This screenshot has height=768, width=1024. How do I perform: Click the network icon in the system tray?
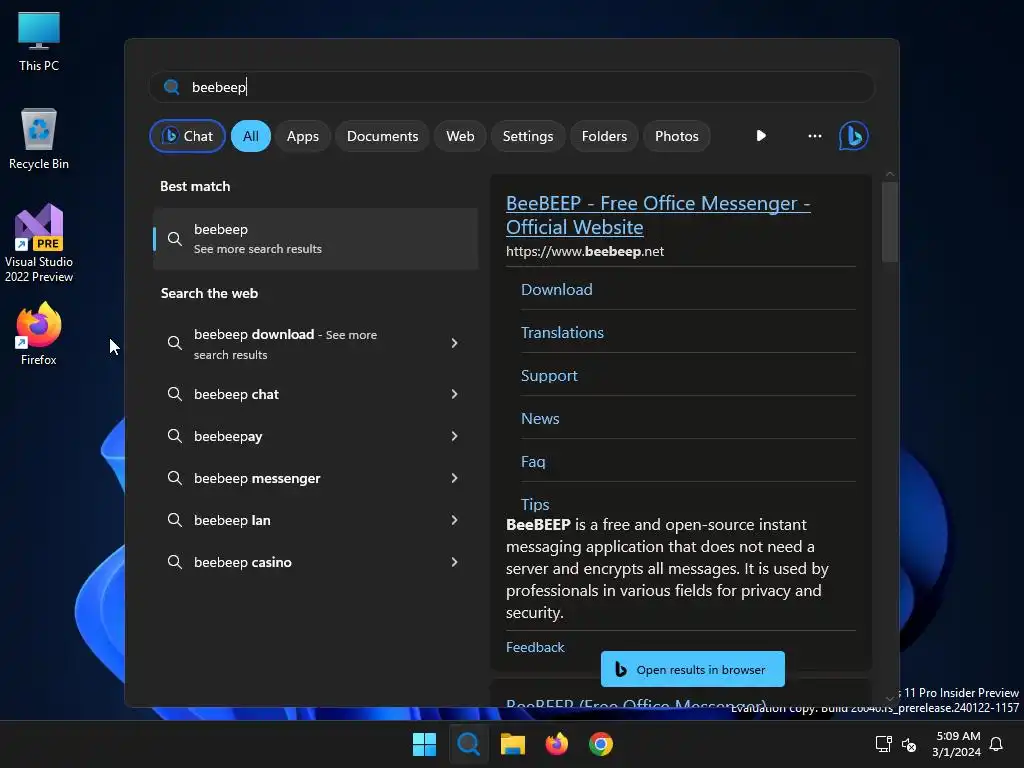point(884,744)
